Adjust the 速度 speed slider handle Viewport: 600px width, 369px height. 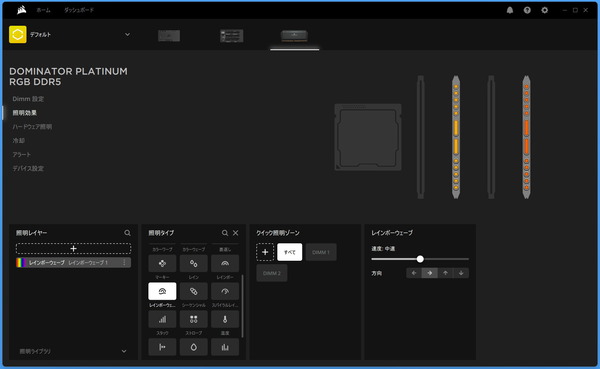coord(420,259)
